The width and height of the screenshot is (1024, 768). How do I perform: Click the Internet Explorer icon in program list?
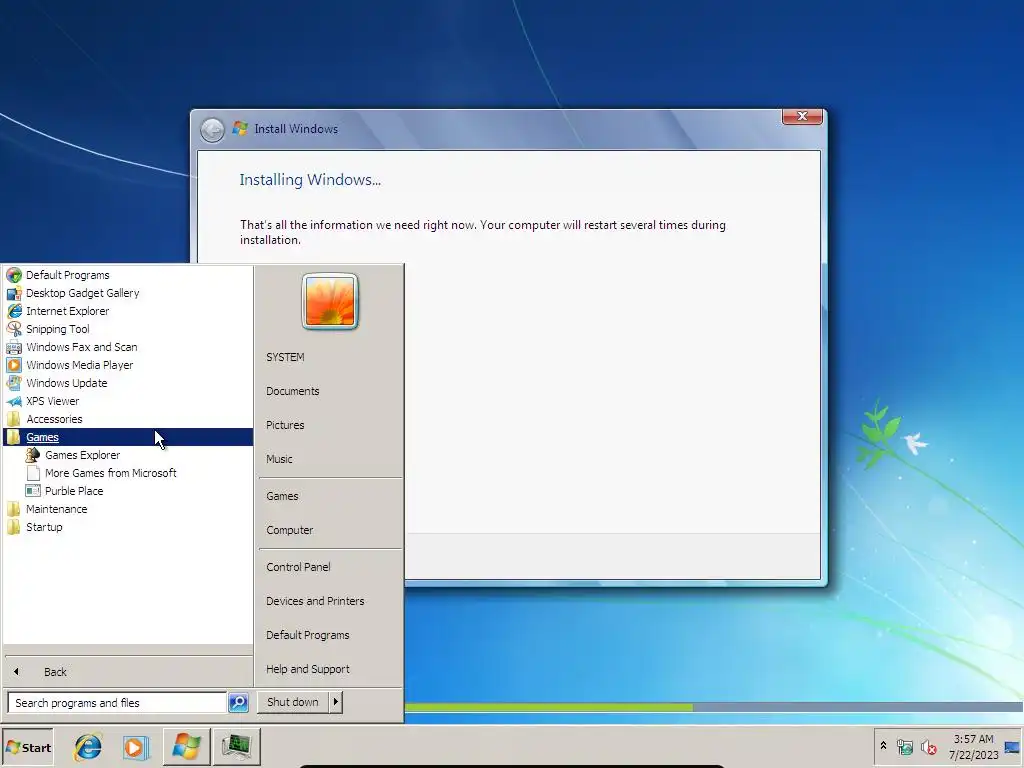click(14, 311)
